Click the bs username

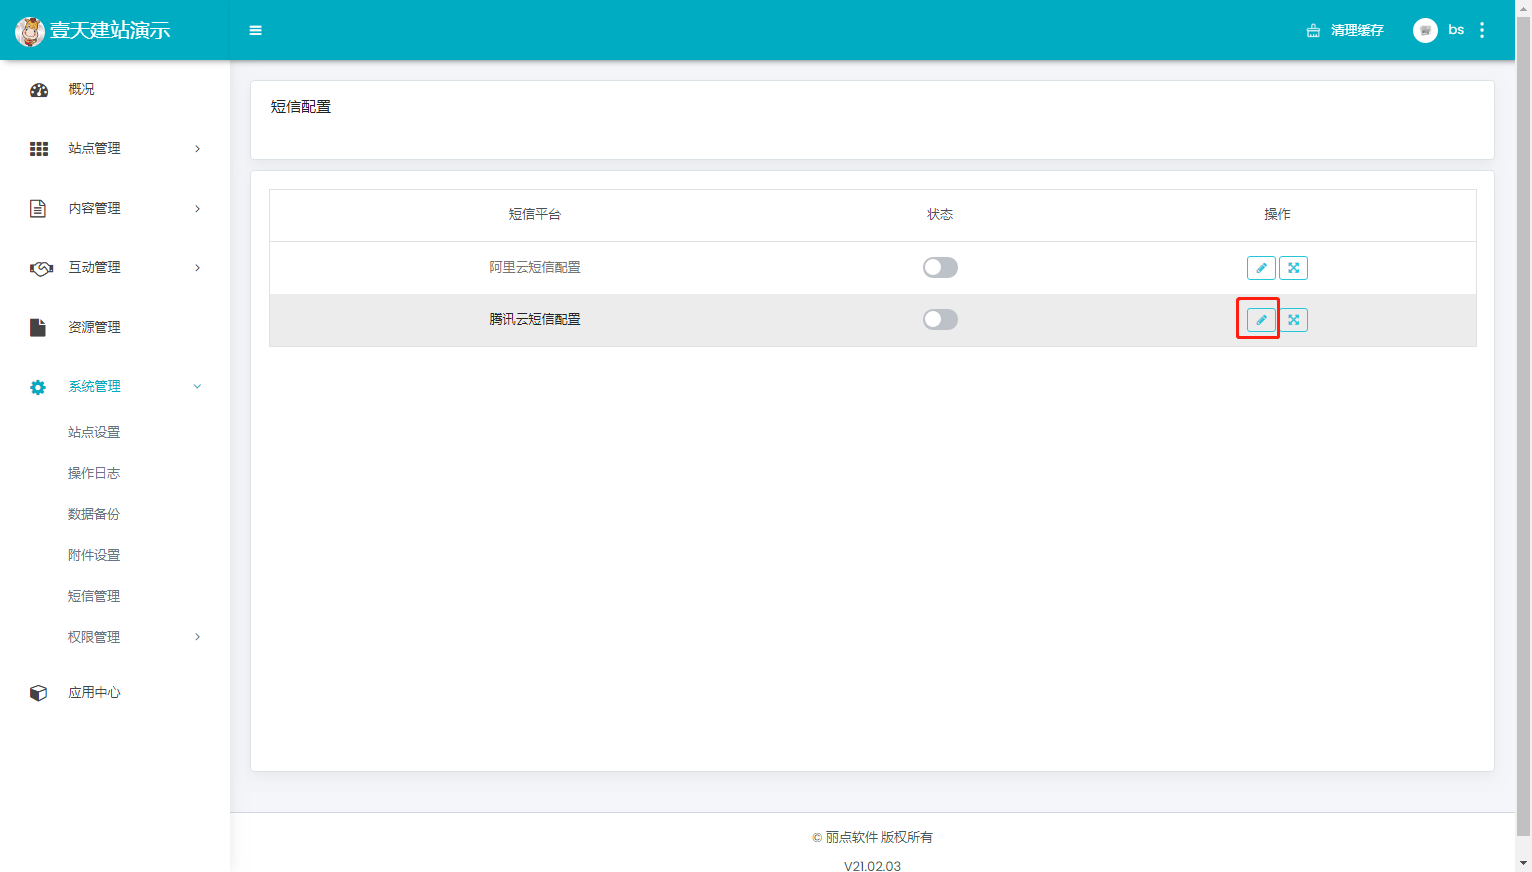(x=1456, y=30)
